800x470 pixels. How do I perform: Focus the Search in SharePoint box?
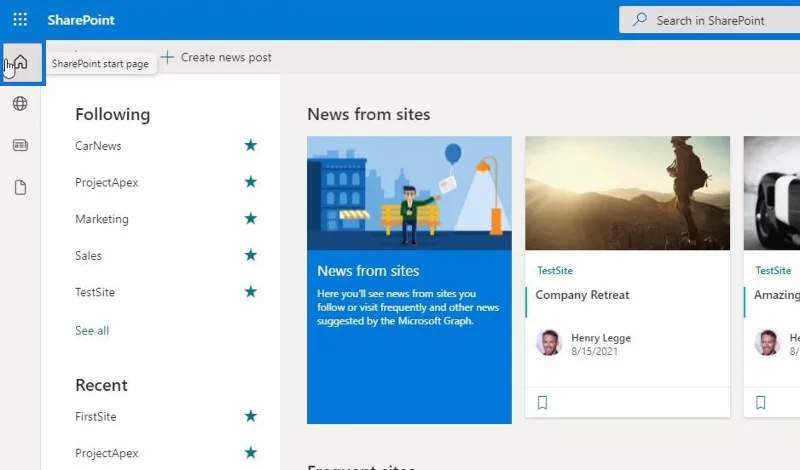coord(710,20)
